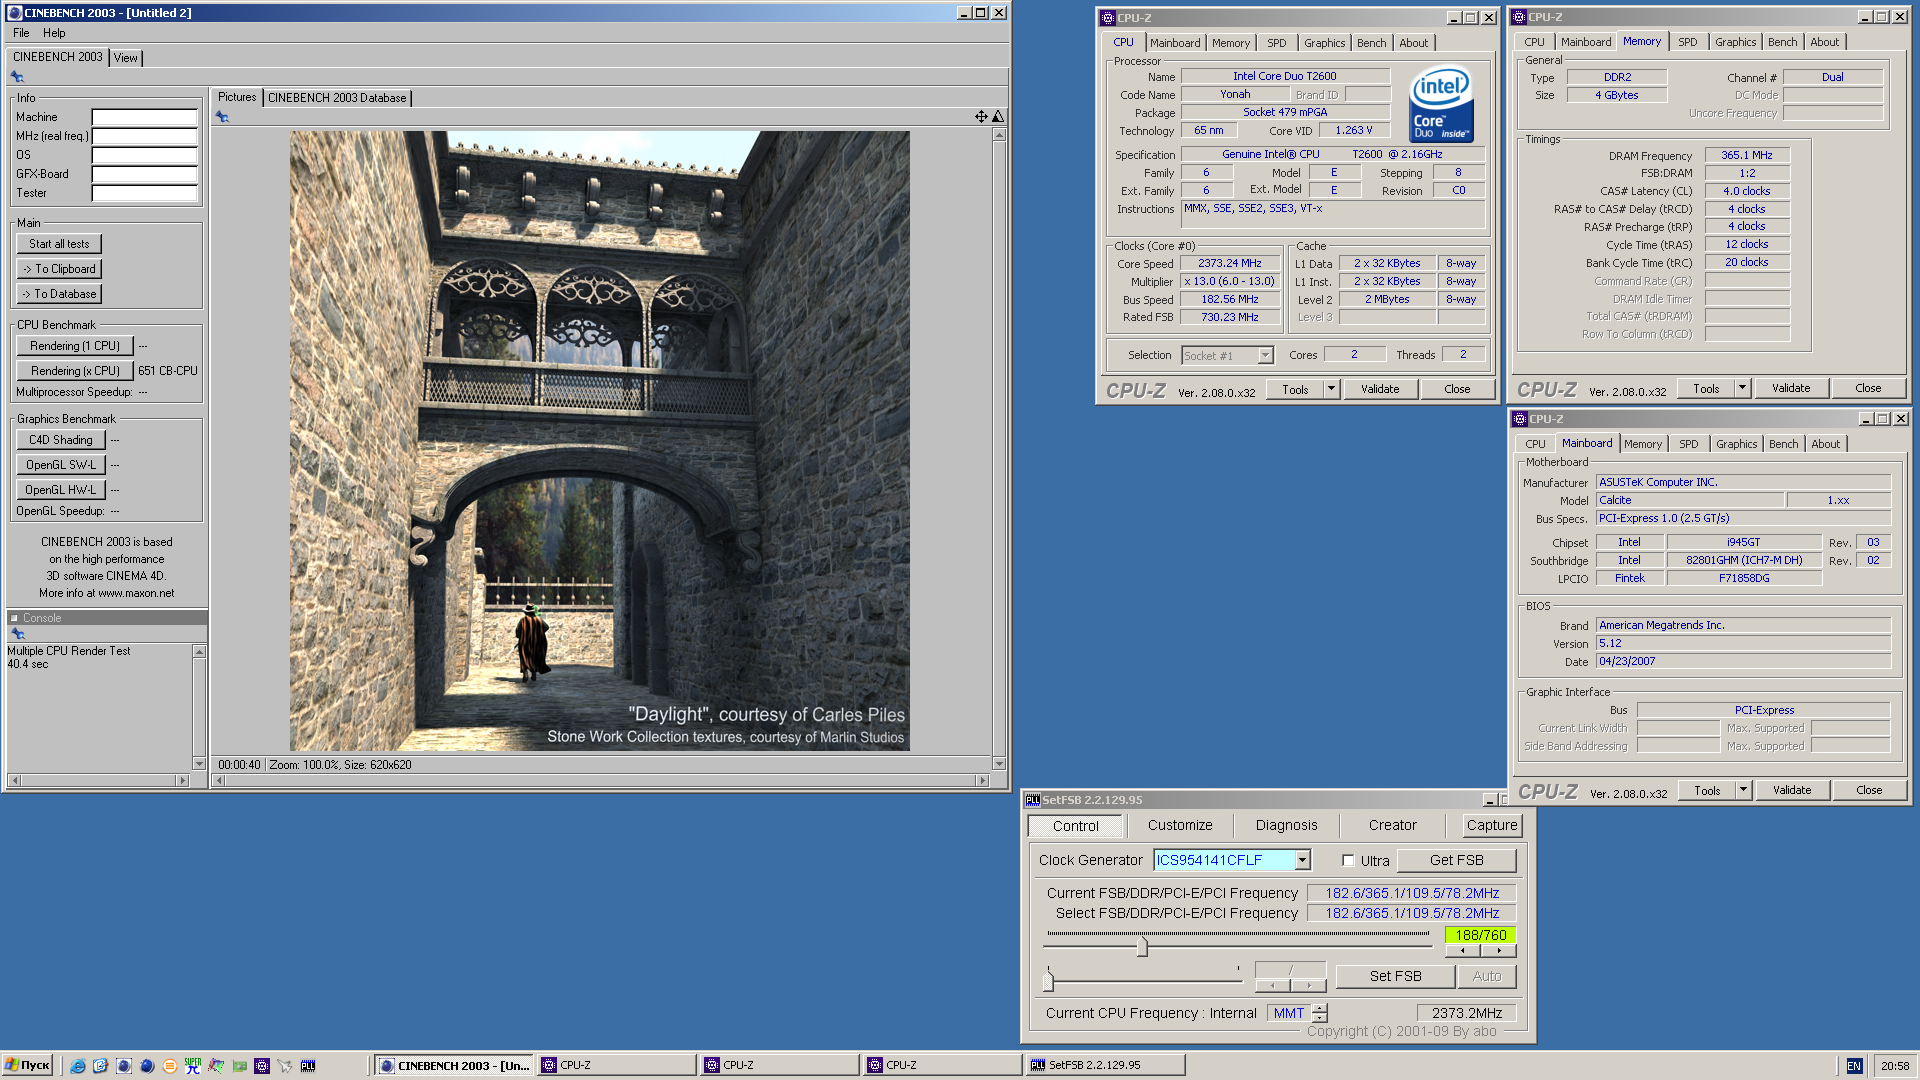Click the Get FSB button

pos(1456,860)
